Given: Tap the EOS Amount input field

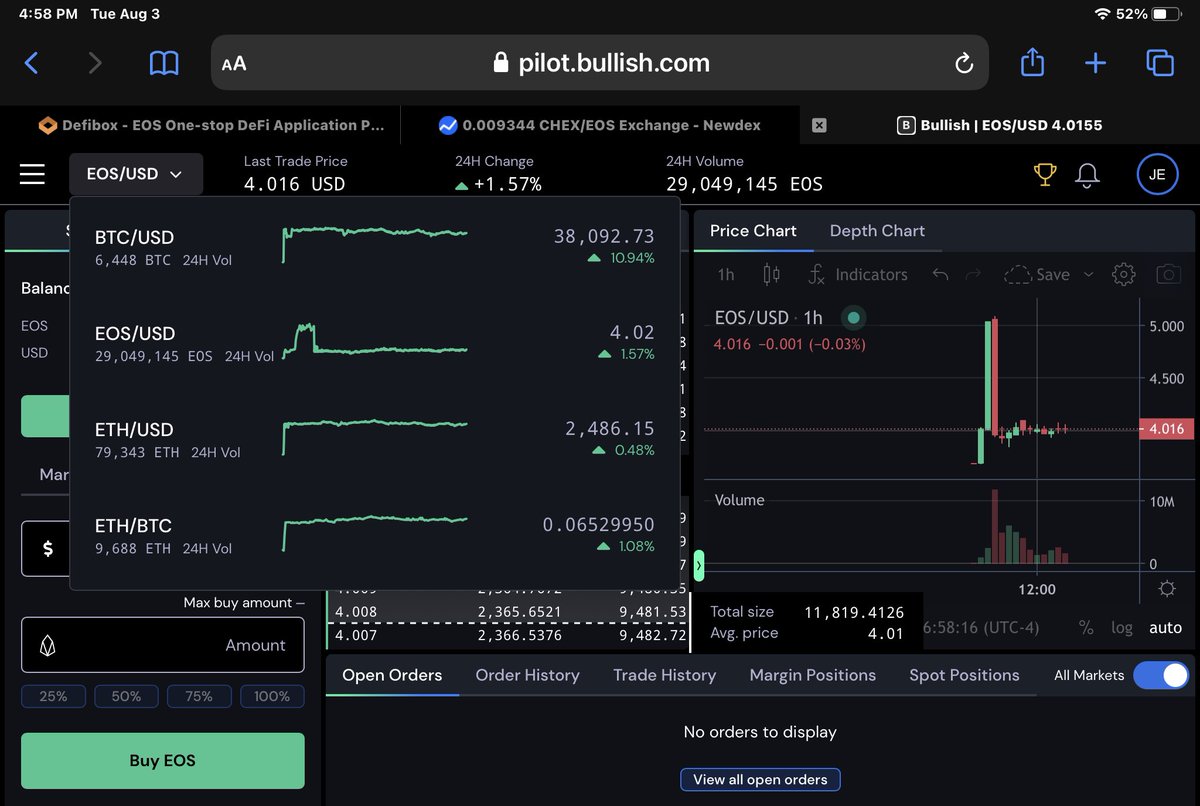Looking at the screenshot, I should (162, 645).
